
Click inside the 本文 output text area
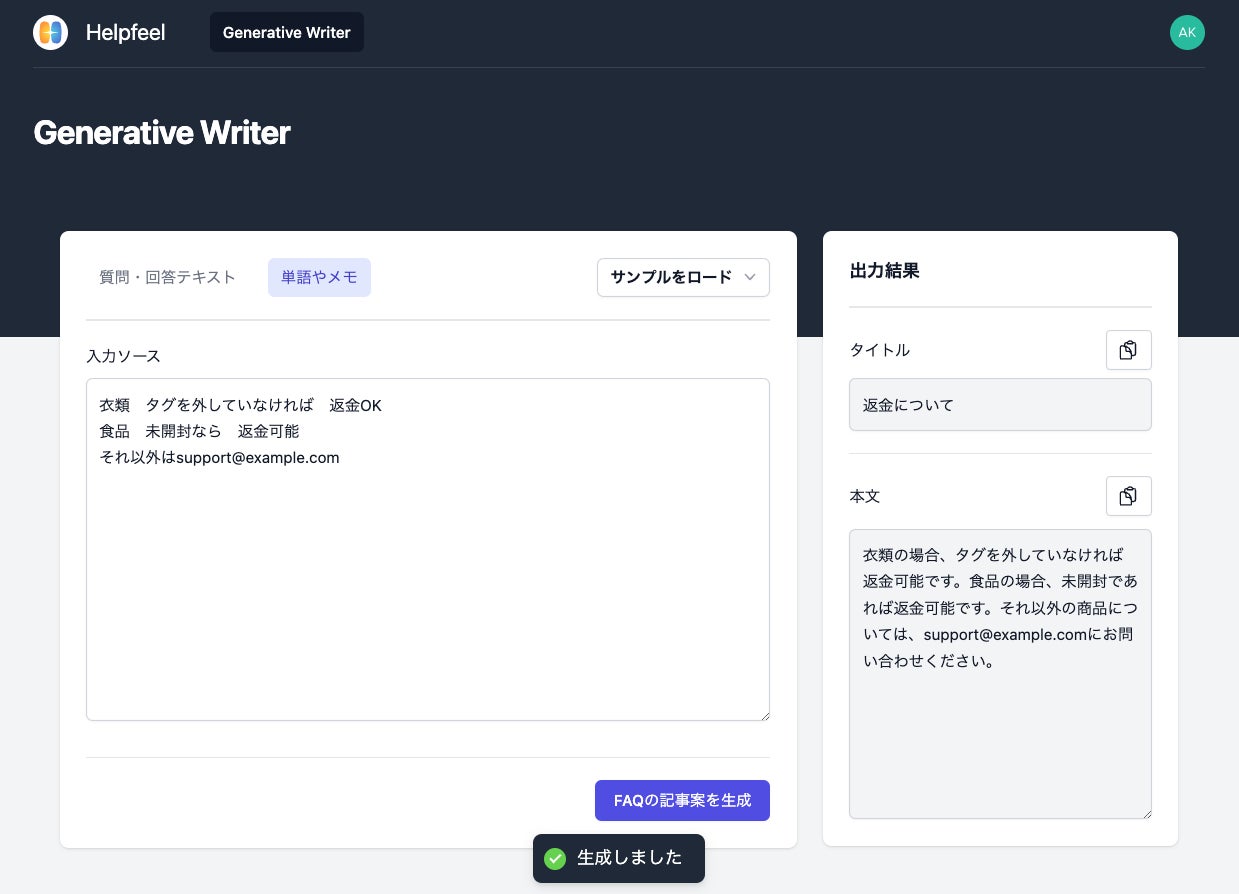(1000, 674)
